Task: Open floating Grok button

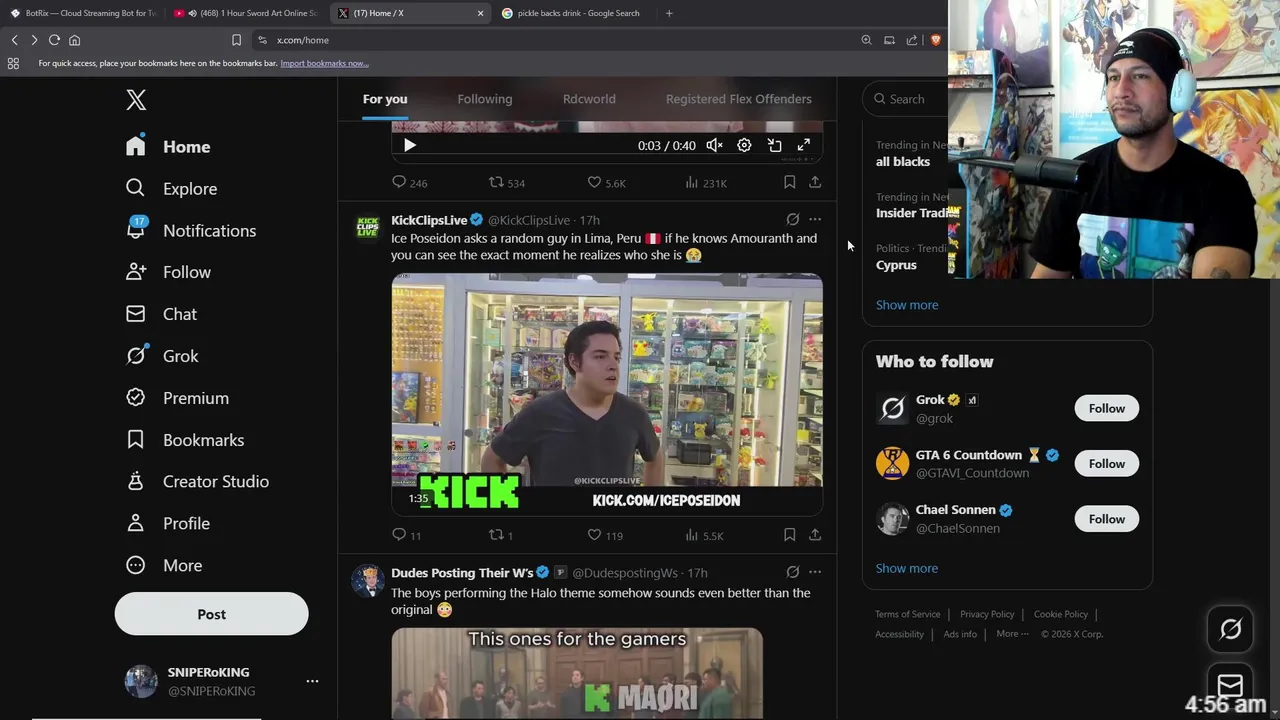Action: click(1231, 629)
